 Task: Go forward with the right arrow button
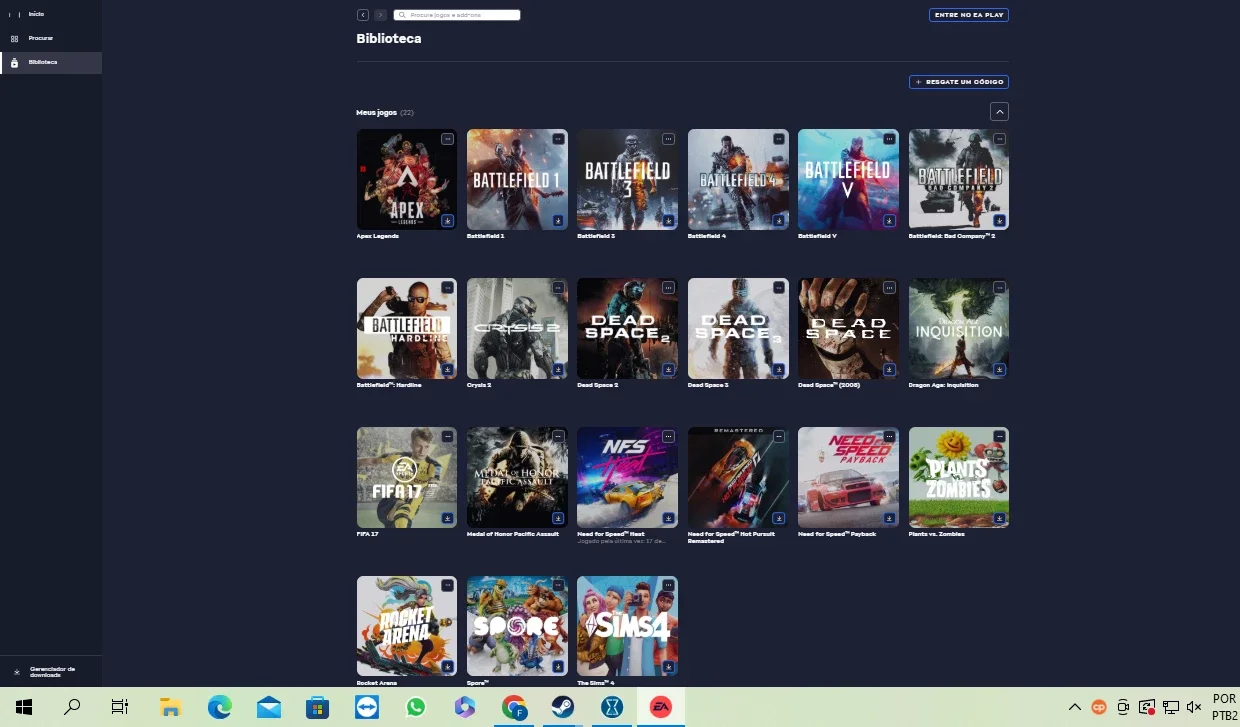coord(381,15)
